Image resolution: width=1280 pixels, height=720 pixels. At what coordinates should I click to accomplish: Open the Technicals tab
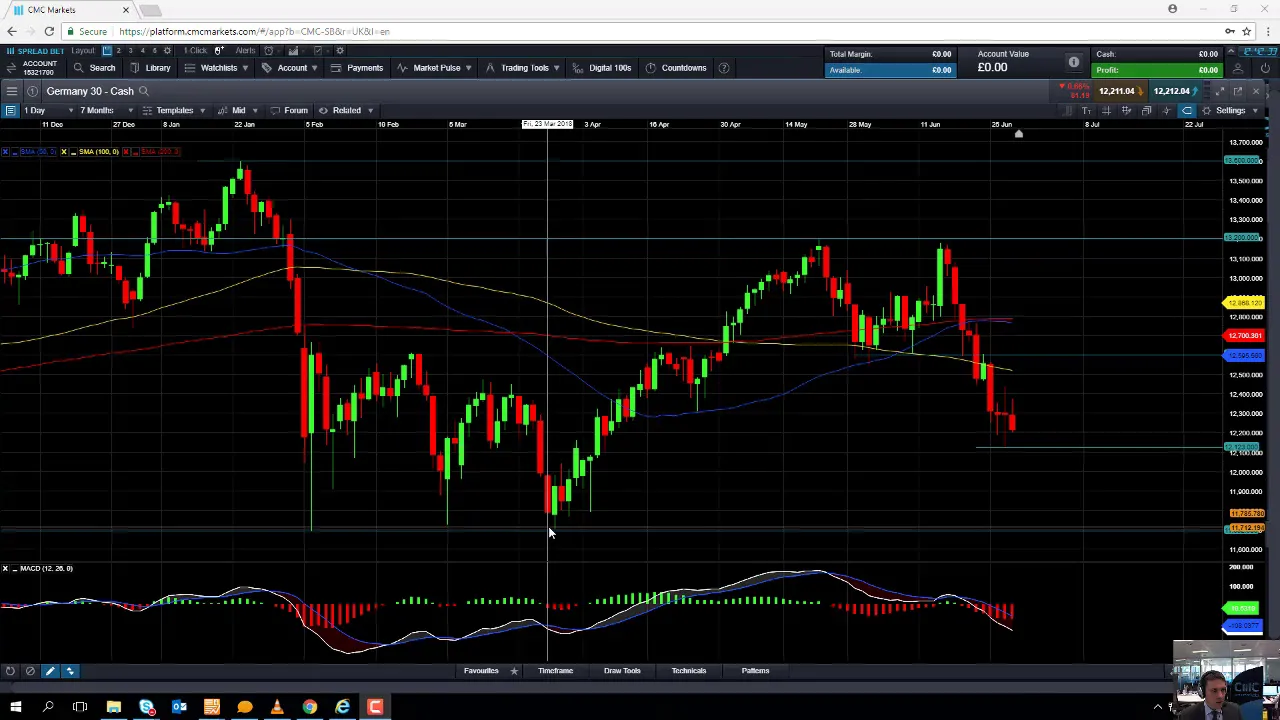[x=688, y=671]
